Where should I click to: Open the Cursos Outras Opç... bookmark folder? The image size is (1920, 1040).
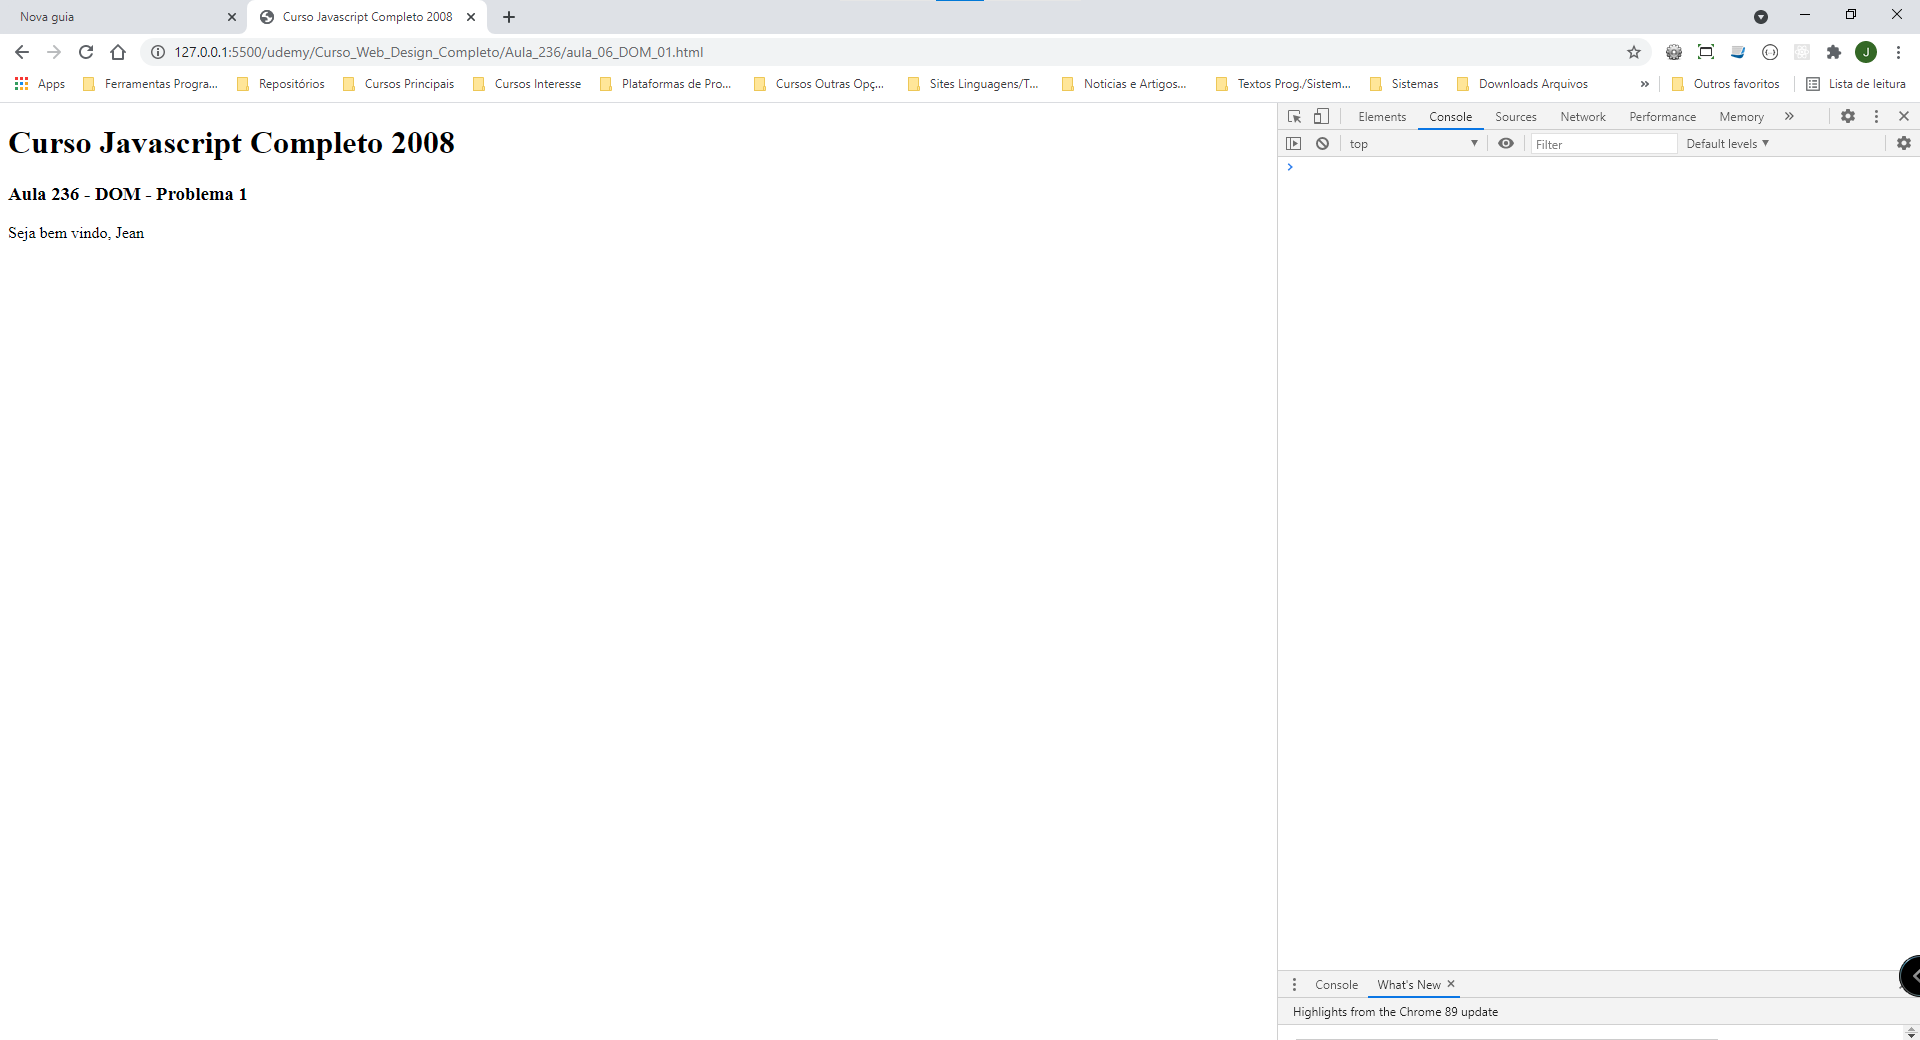point(819,84)
